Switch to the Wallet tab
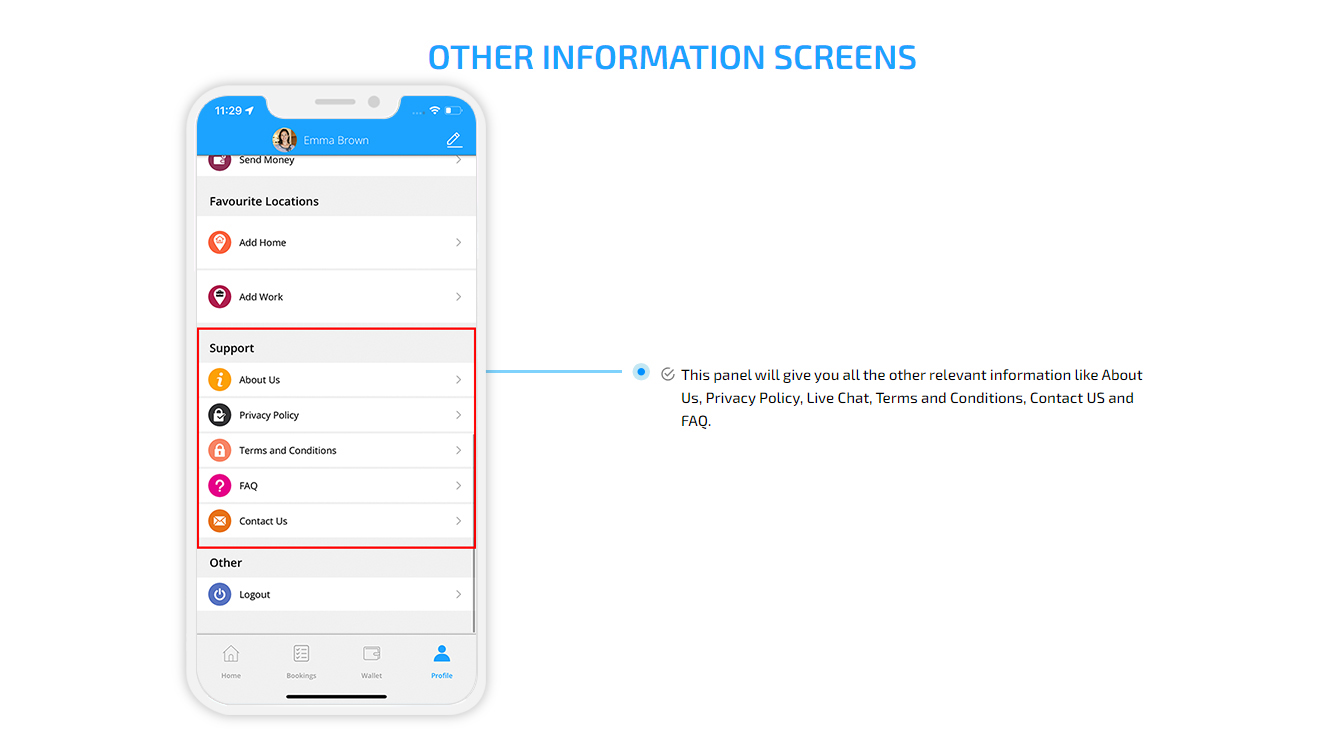This screenshot has width=1344, height=751. [x=372, y=661]
